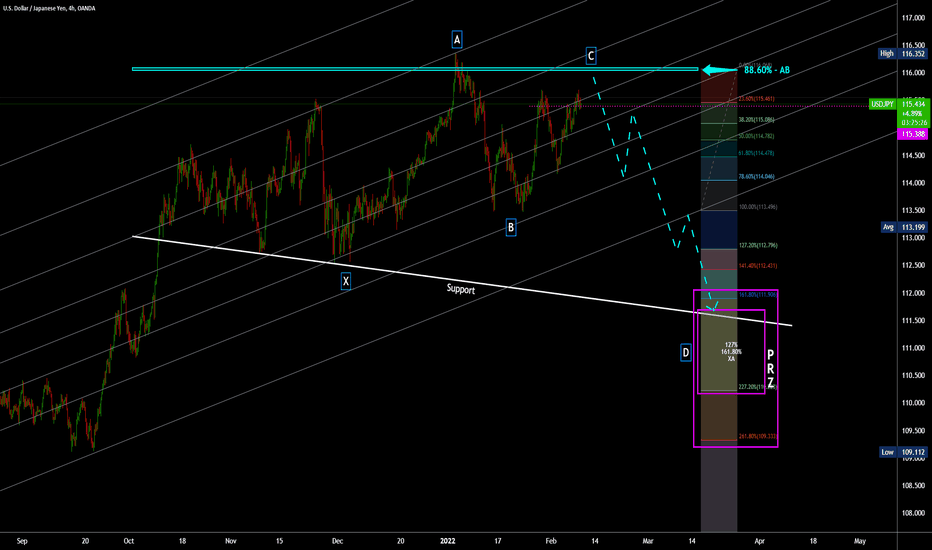
Task: Select the point A label at the peak
Action: (x=456, y=40)
